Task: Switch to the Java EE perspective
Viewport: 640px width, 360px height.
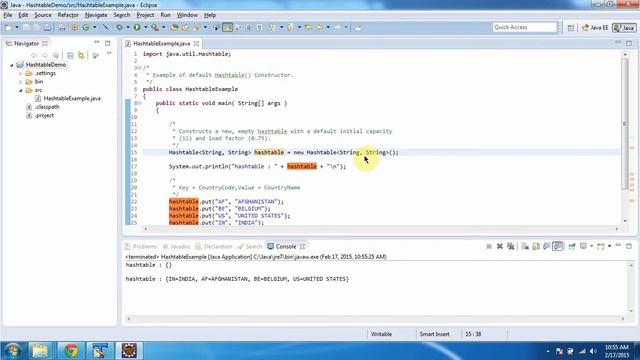Action: pyautogui.click(x=595, y=28)
